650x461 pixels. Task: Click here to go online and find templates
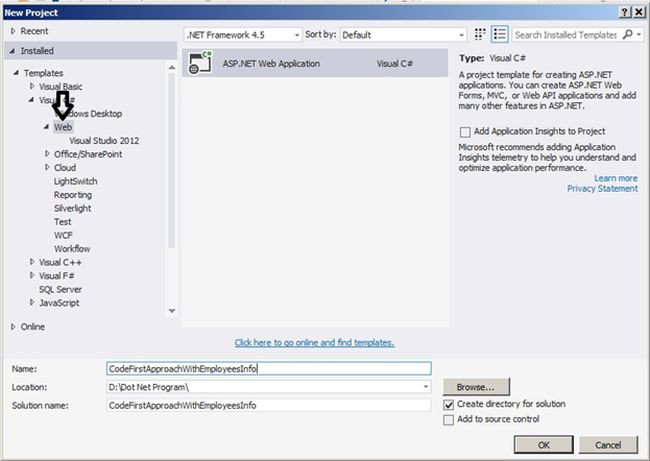point(314,343)
